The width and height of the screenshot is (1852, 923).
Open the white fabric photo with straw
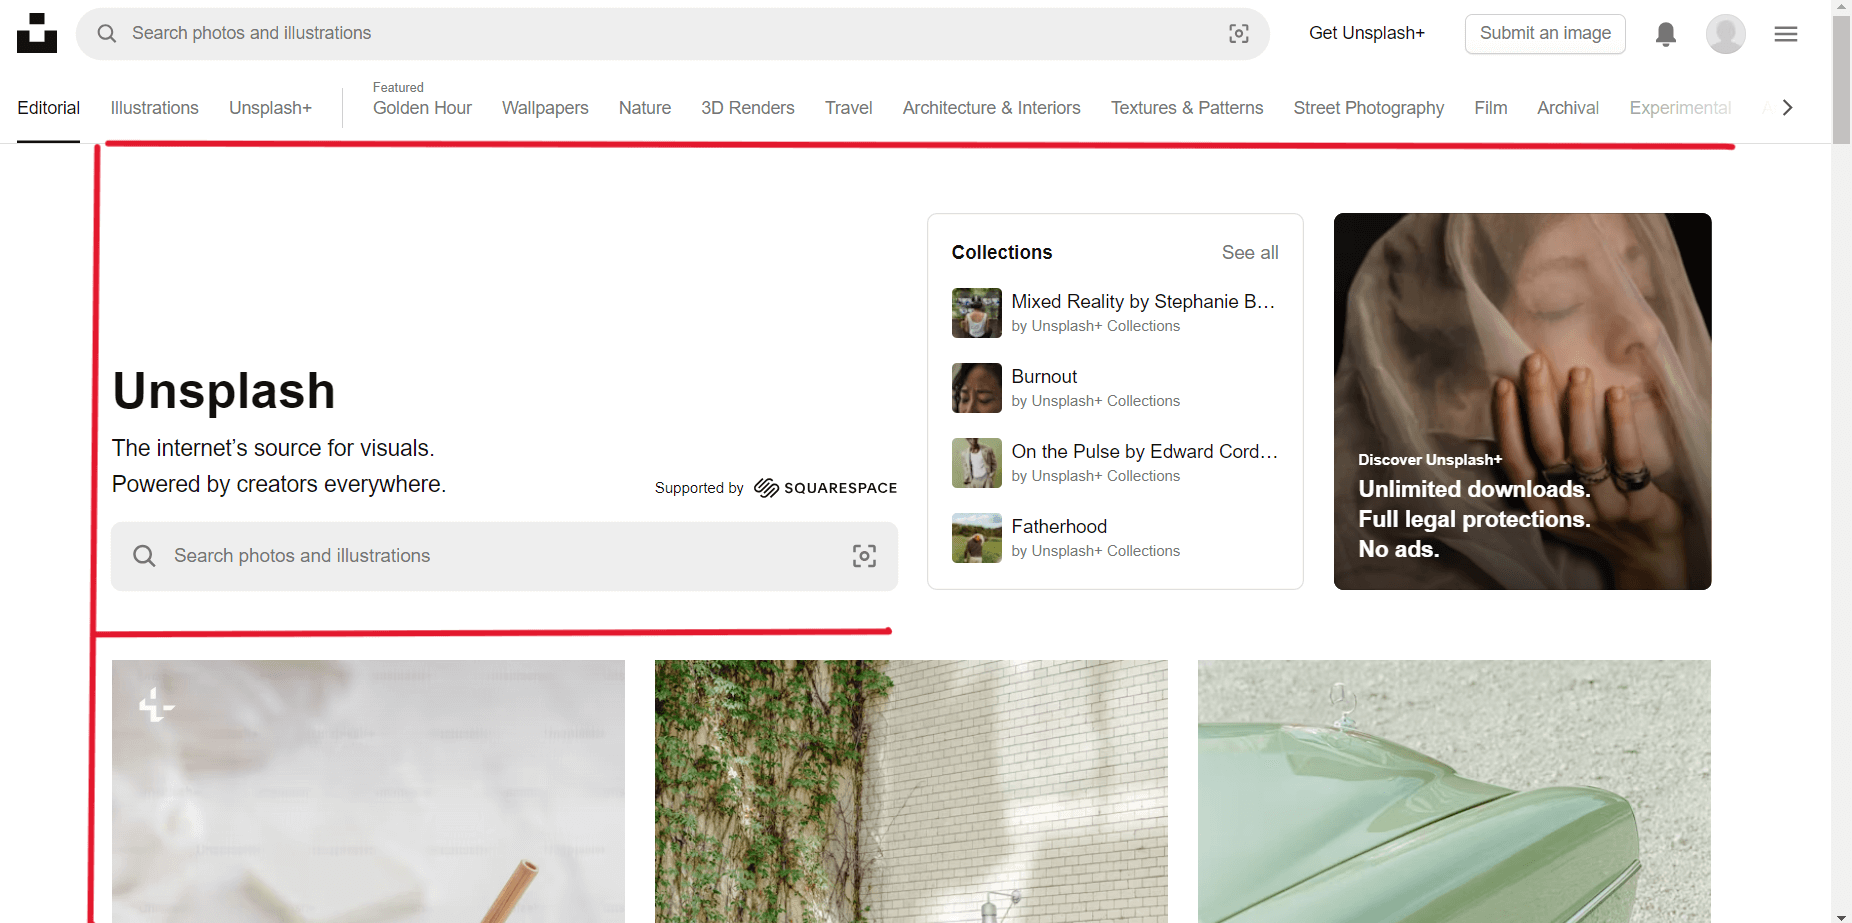pos(368,791)
